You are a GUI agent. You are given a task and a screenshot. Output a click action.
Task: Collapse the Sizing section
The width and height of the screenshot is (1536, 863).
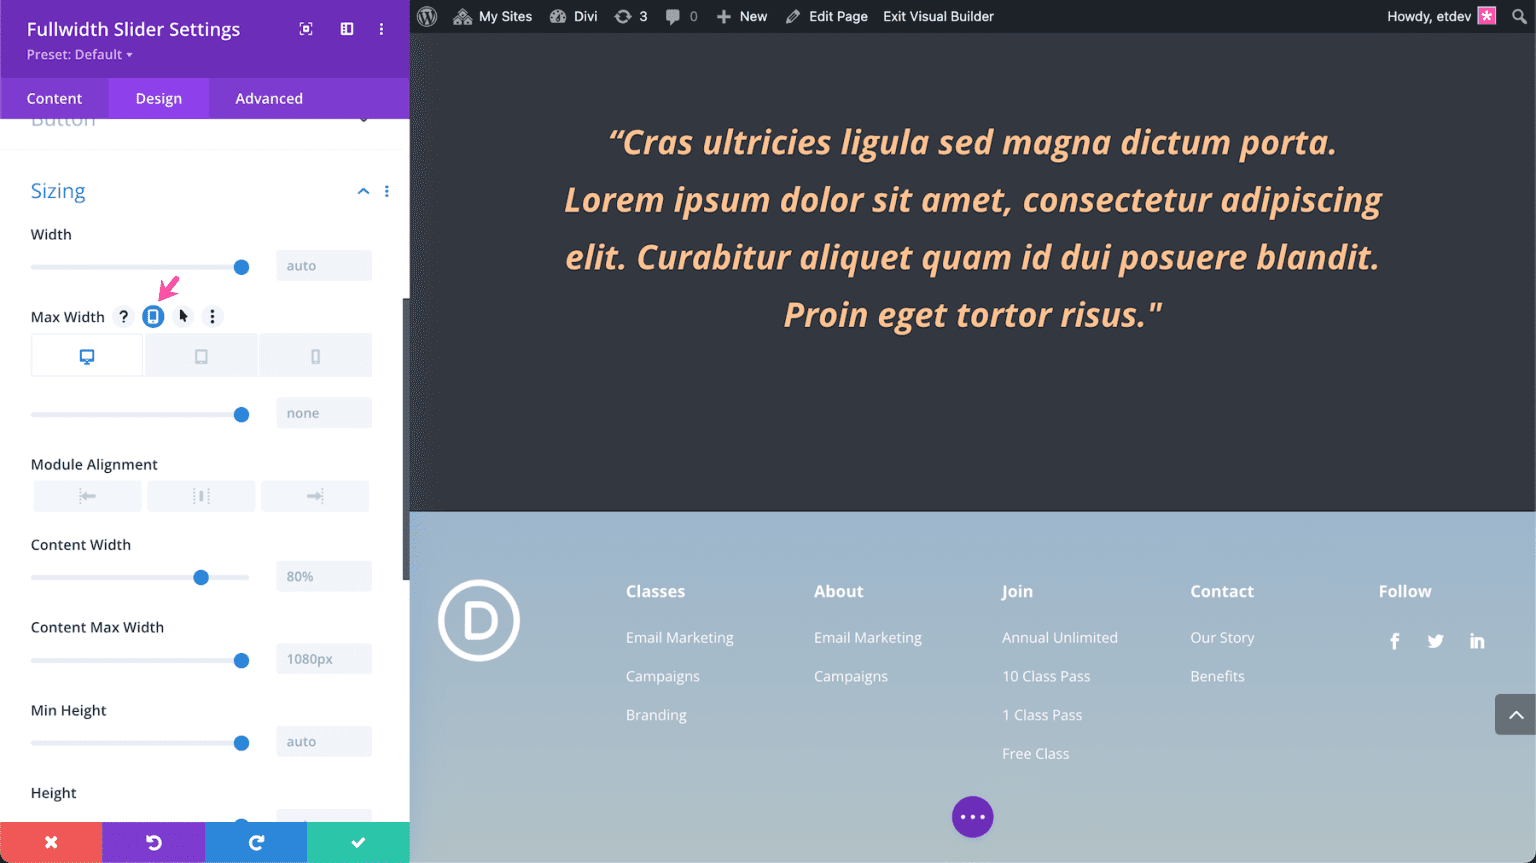coord(363,190)
